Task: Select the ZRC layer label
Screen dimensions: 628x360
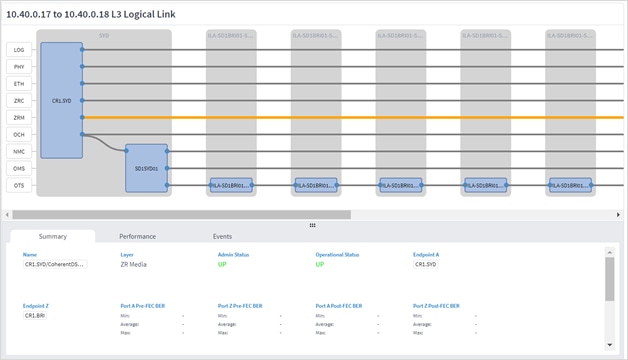Action: click(19, 101)
